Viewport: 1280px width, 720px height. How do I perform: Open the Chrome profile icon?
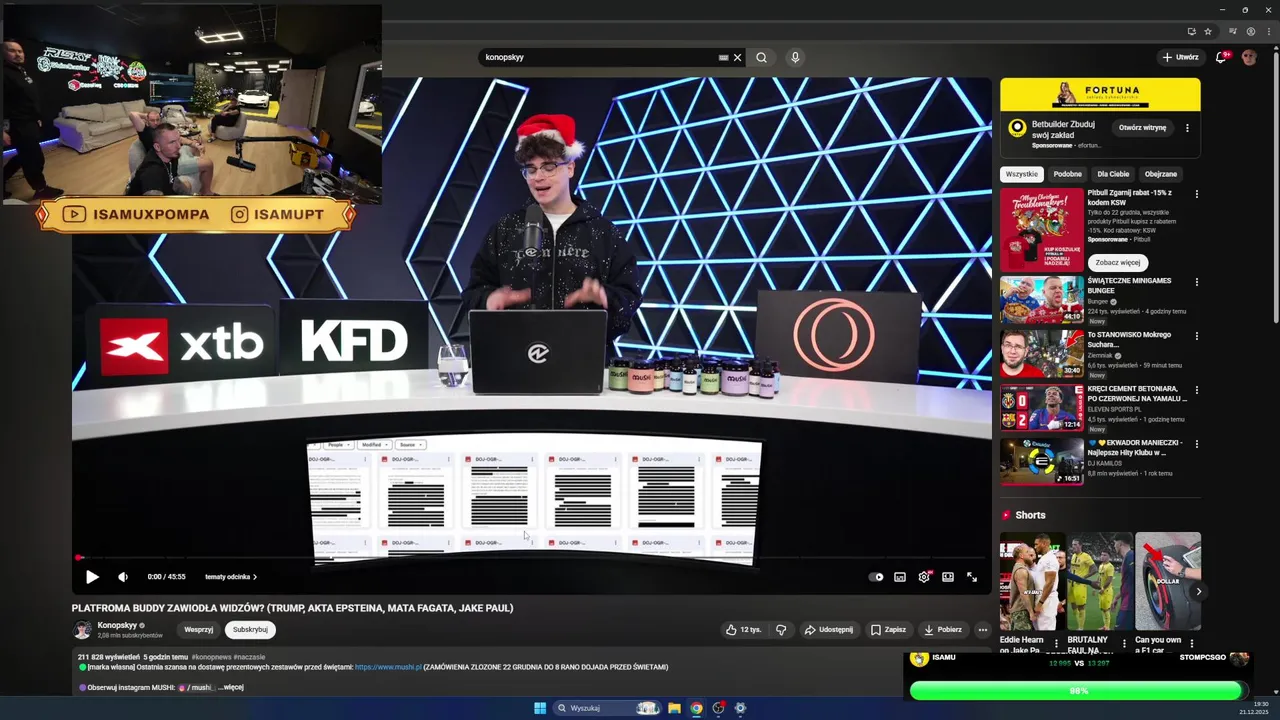tap(1250, 31)
